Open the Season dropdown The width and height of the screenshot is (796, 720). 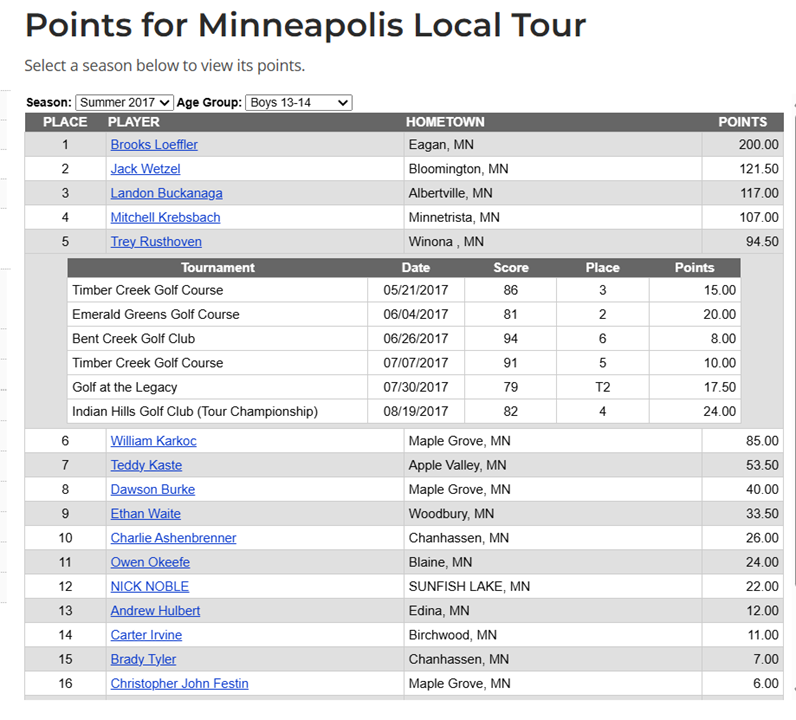124,102
